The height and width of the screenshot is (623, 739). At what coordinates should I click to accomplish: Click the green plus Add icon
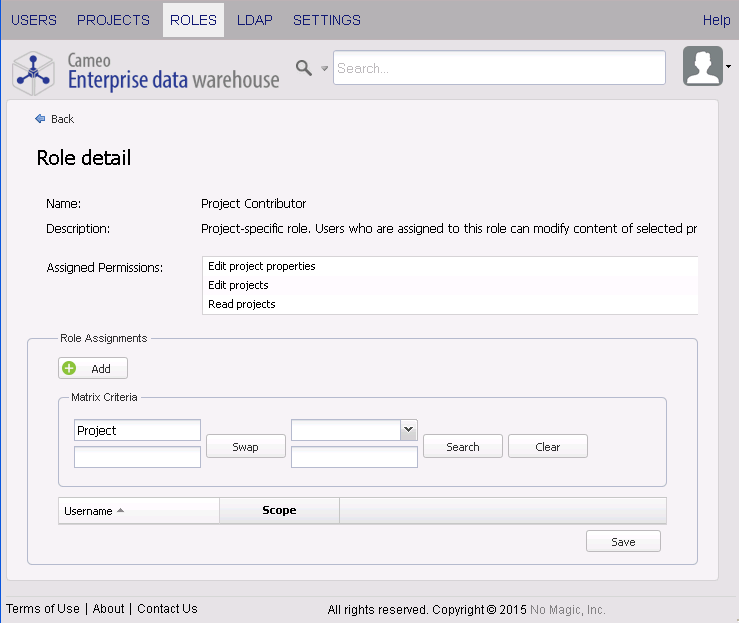pyautogui.click(x=69, y=369)
